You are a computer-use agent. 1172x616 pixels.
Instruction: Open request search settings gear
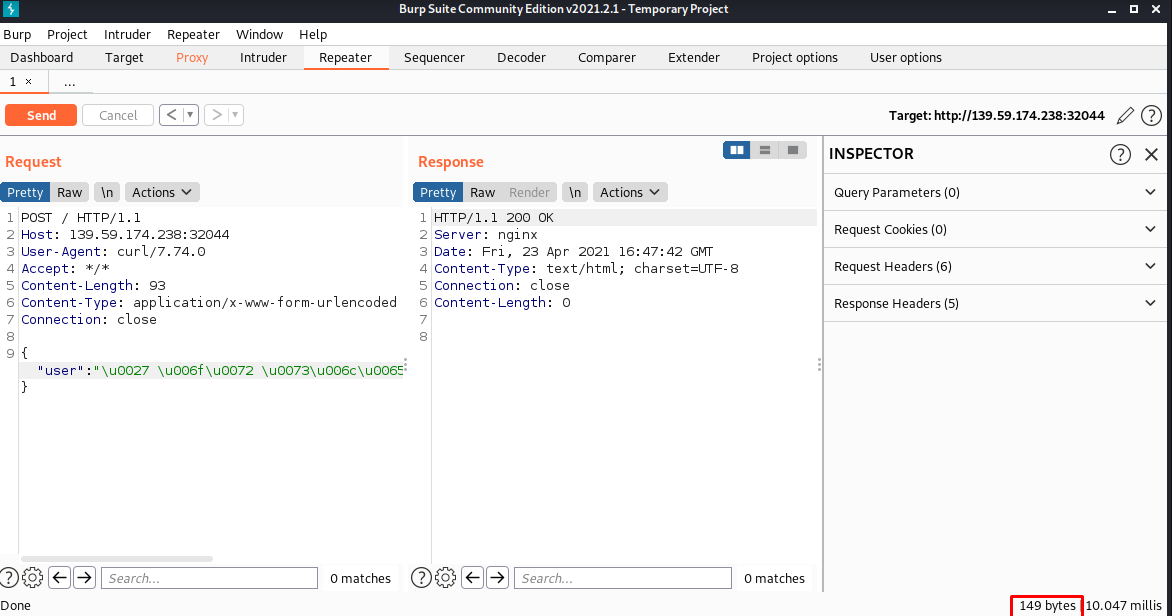coord(32,578)
